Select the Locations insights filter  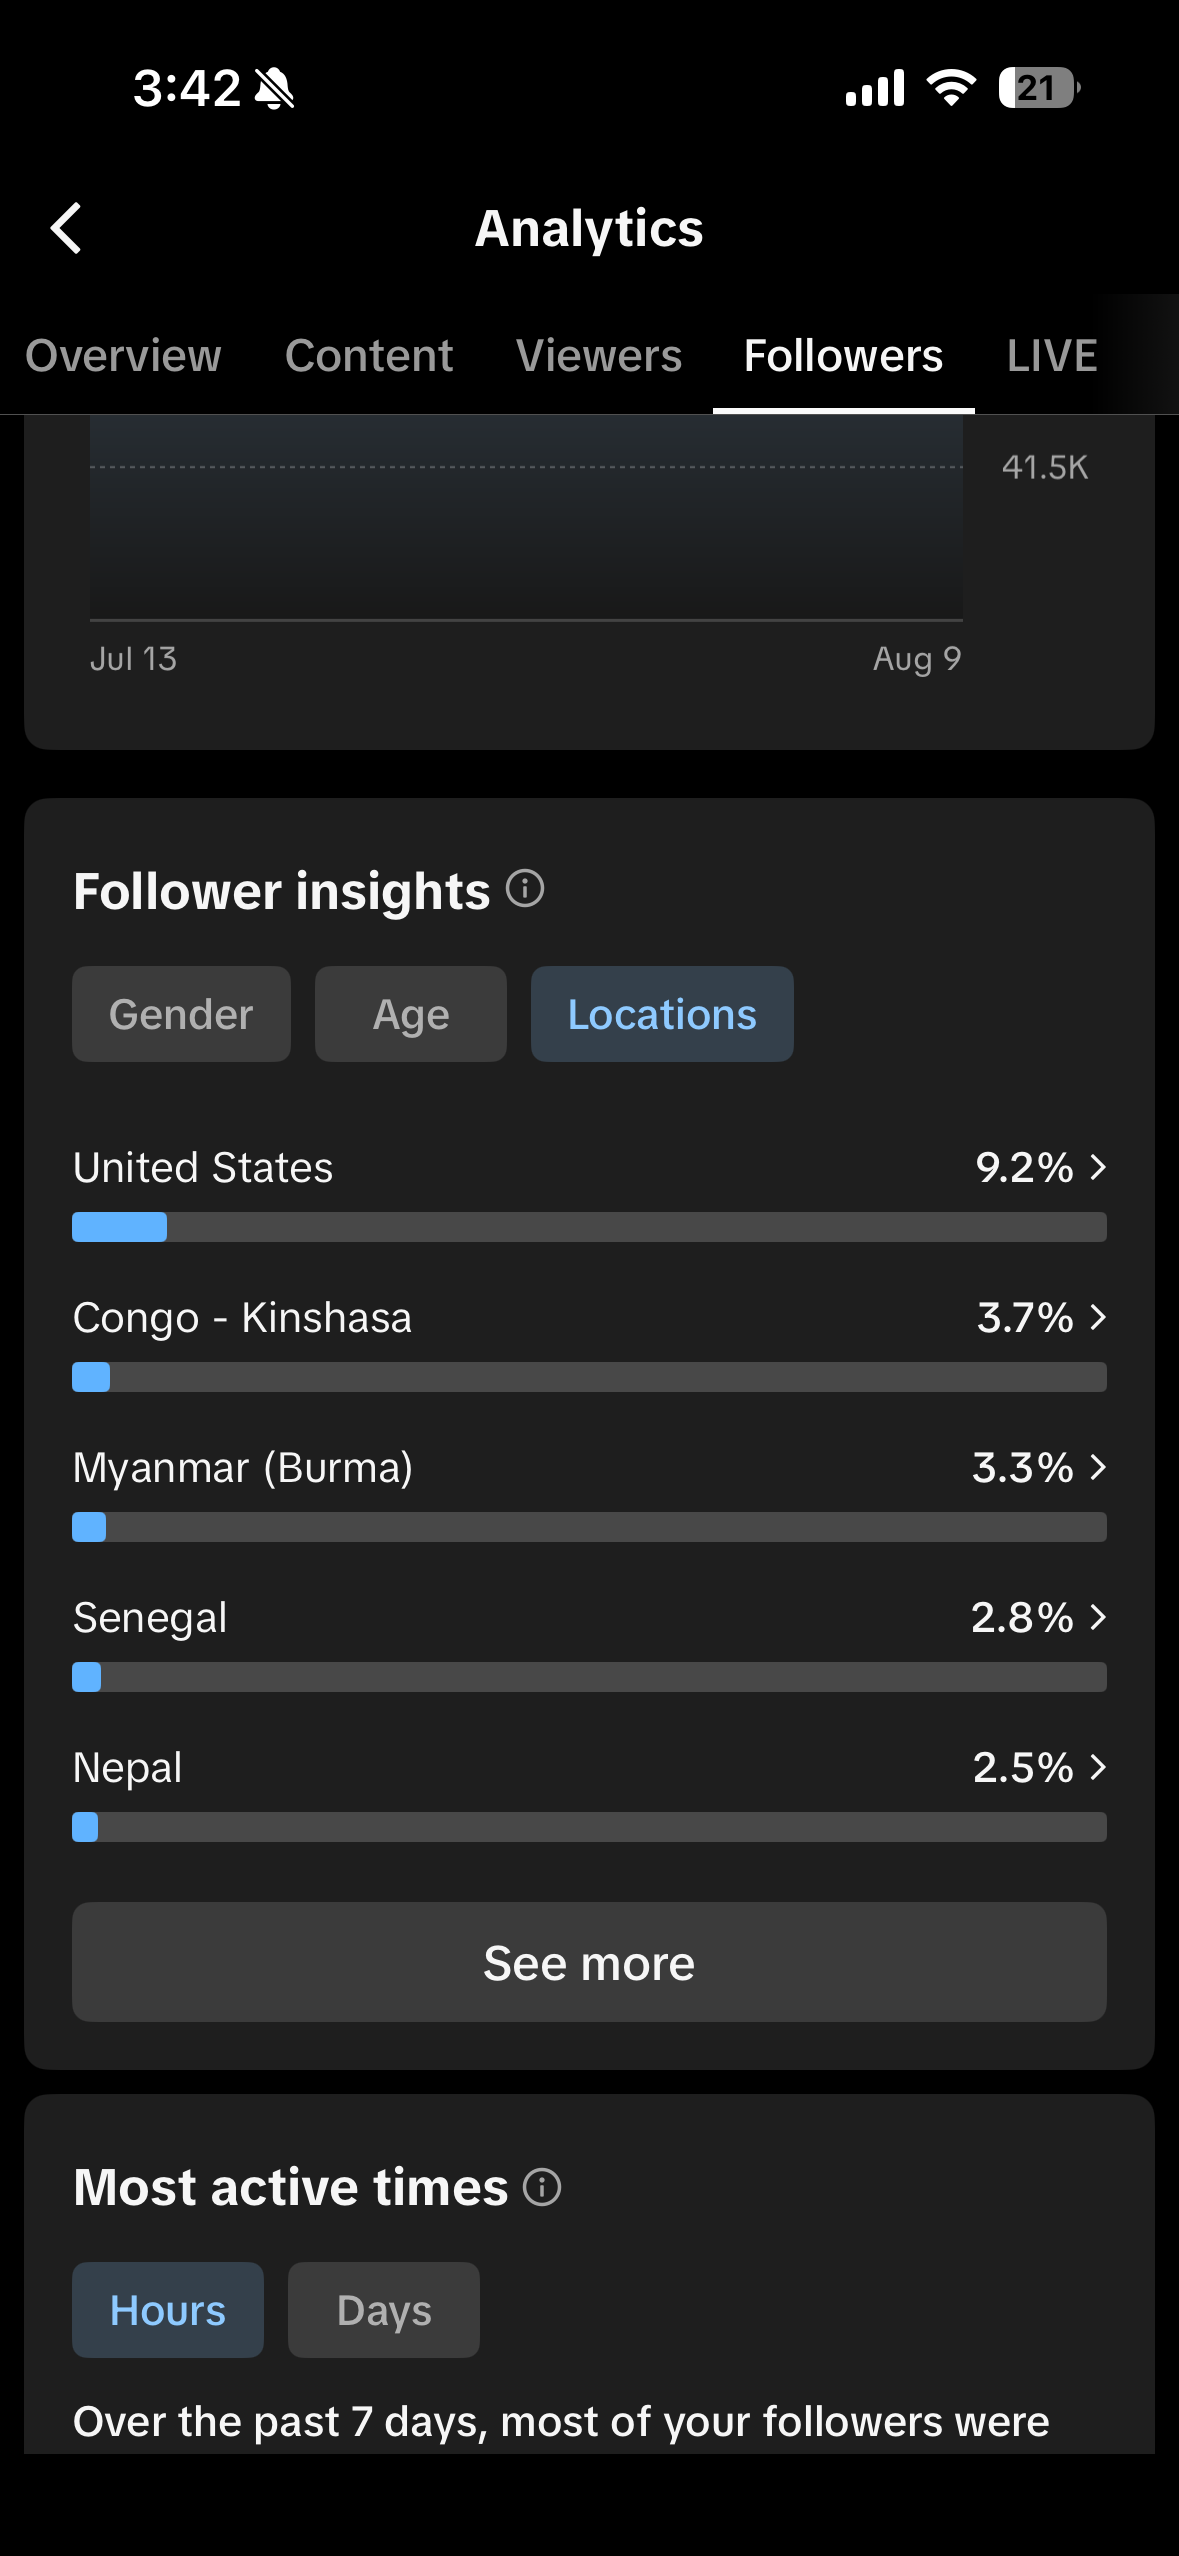(x=662, y=1014)
